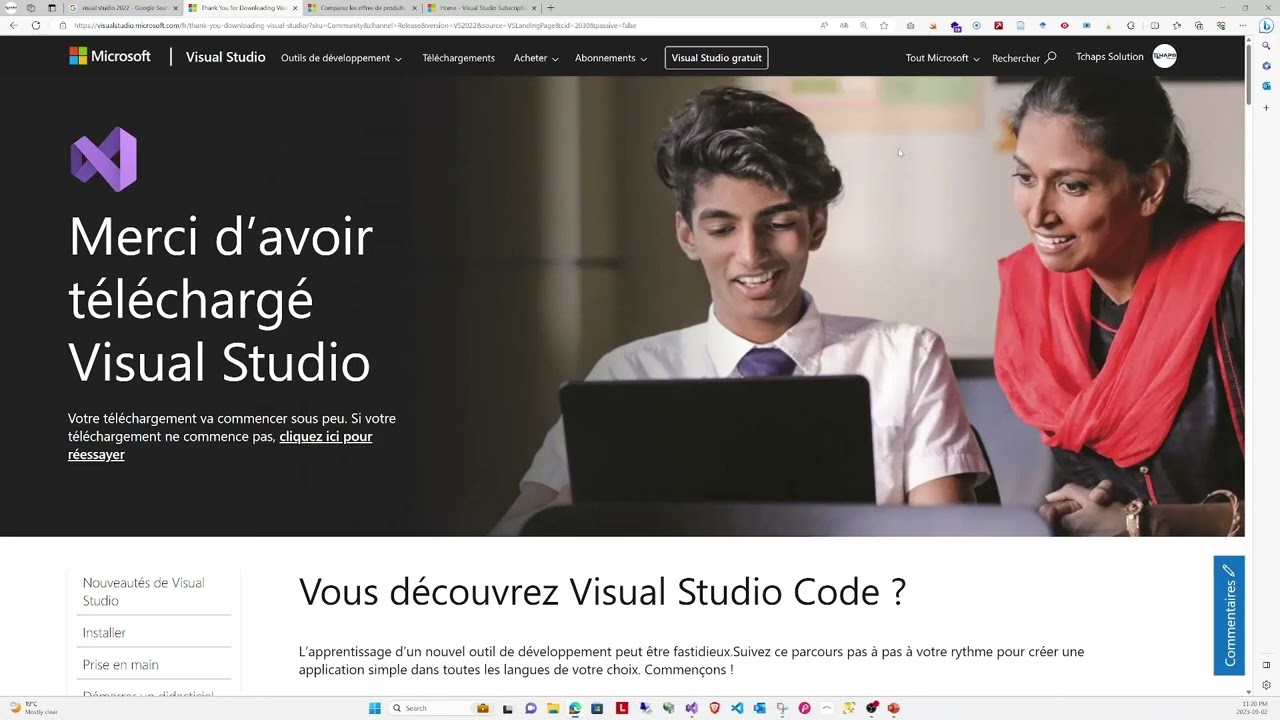Close the Thank You for Downloading tab
This screenshot has height=720, width=1280.
click(x=295, y=8)
